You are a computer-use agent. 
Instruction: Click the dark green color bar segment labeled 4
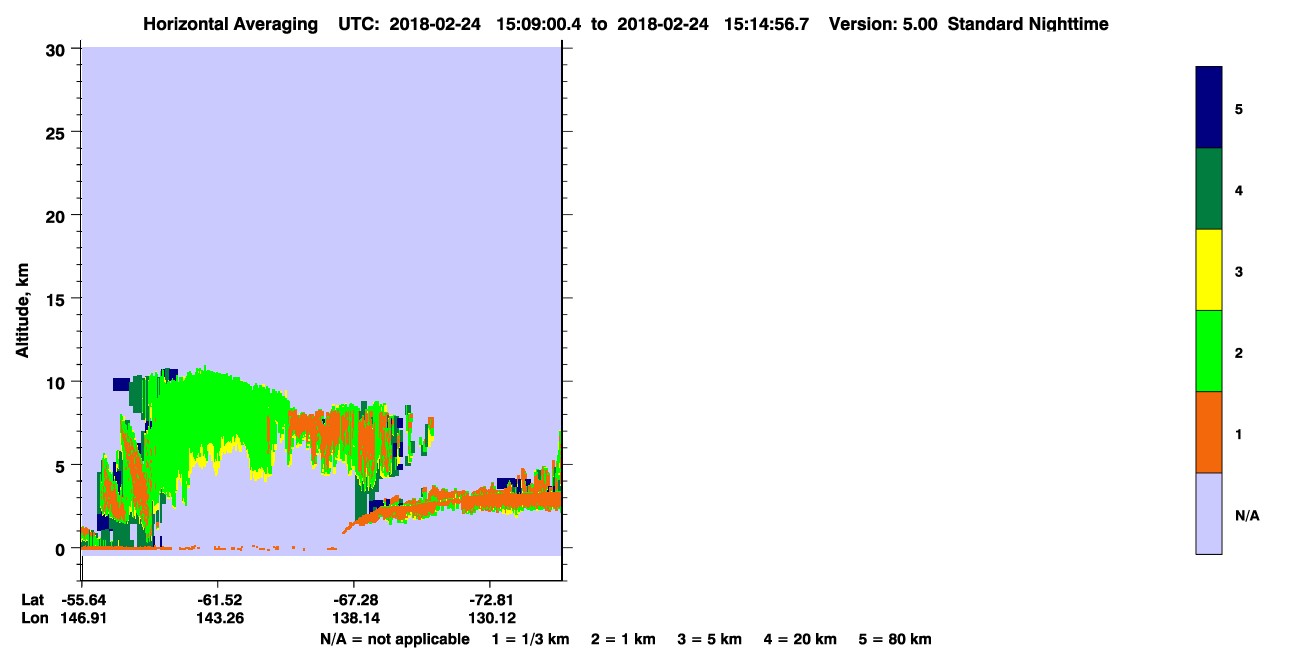(x=1209, y=189)
